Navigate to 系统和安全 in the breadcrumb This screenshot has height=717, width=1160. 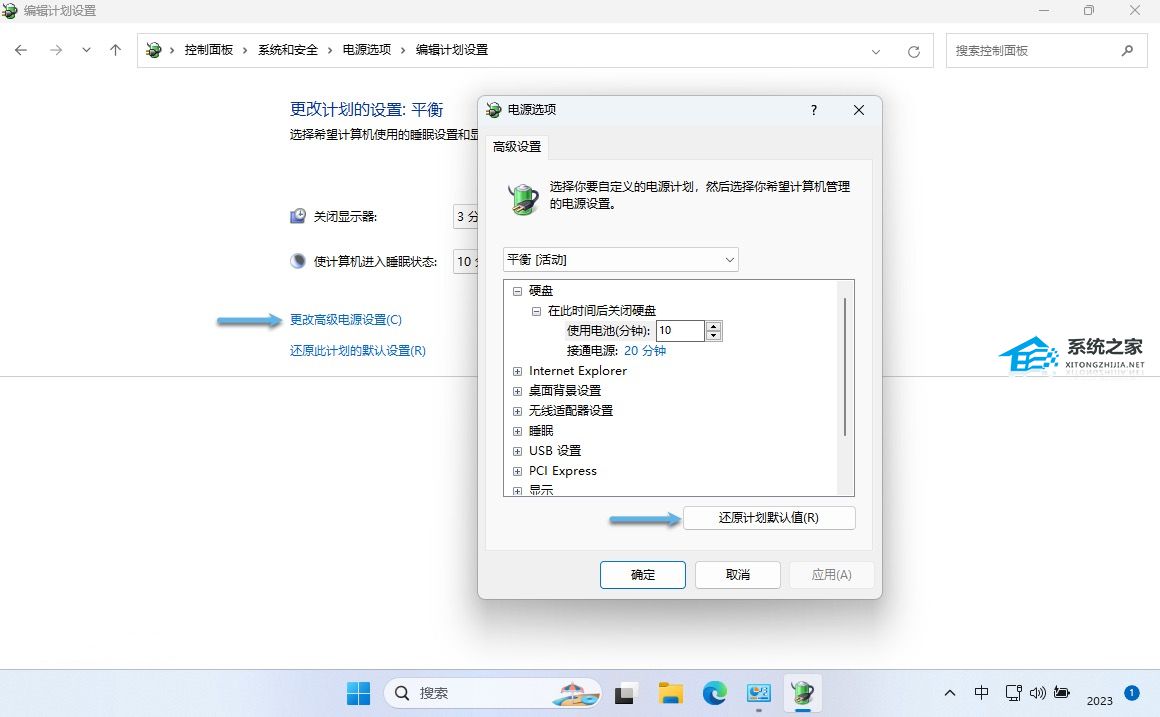(288, 50)
